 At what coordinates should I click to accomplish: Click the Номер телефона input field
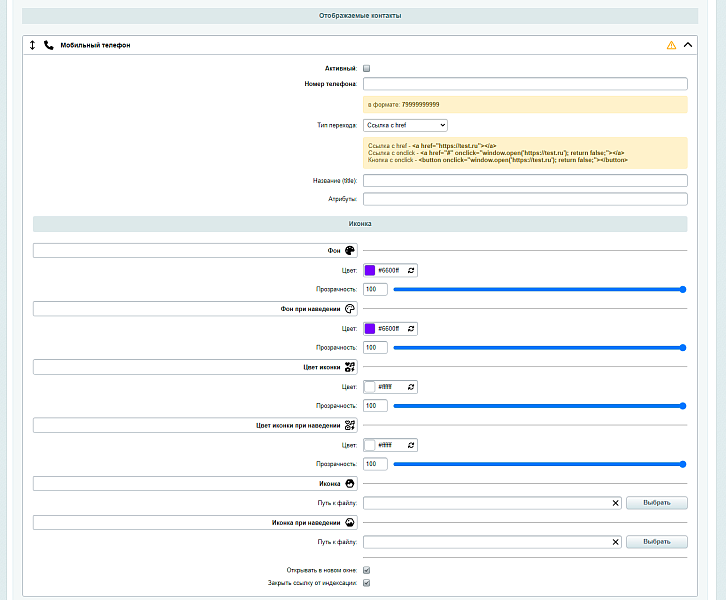[525, 84]
